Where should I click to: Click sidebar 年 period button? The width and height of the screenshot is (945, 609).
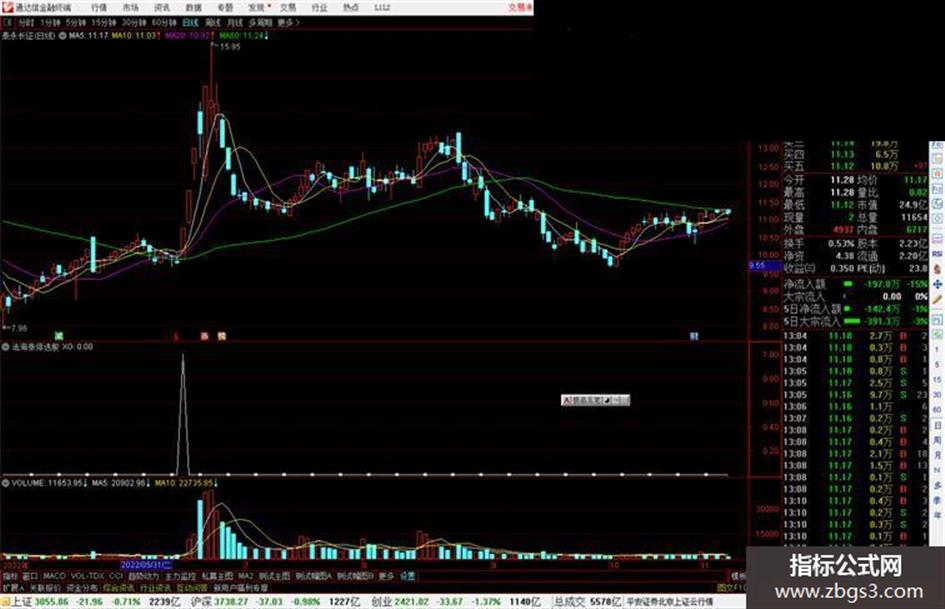tap(937, 516)
